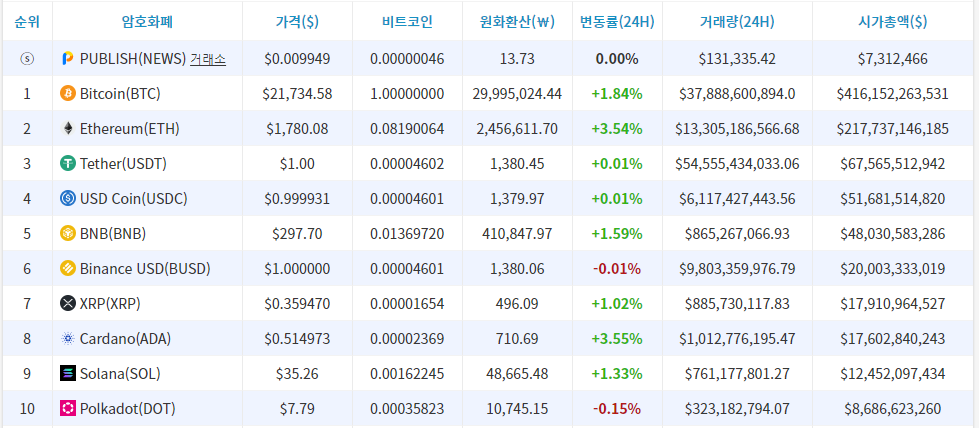This screenshot has width=979, height=428.
Task: Select PUBLISH change 0.00%
Action: [617, 59]
